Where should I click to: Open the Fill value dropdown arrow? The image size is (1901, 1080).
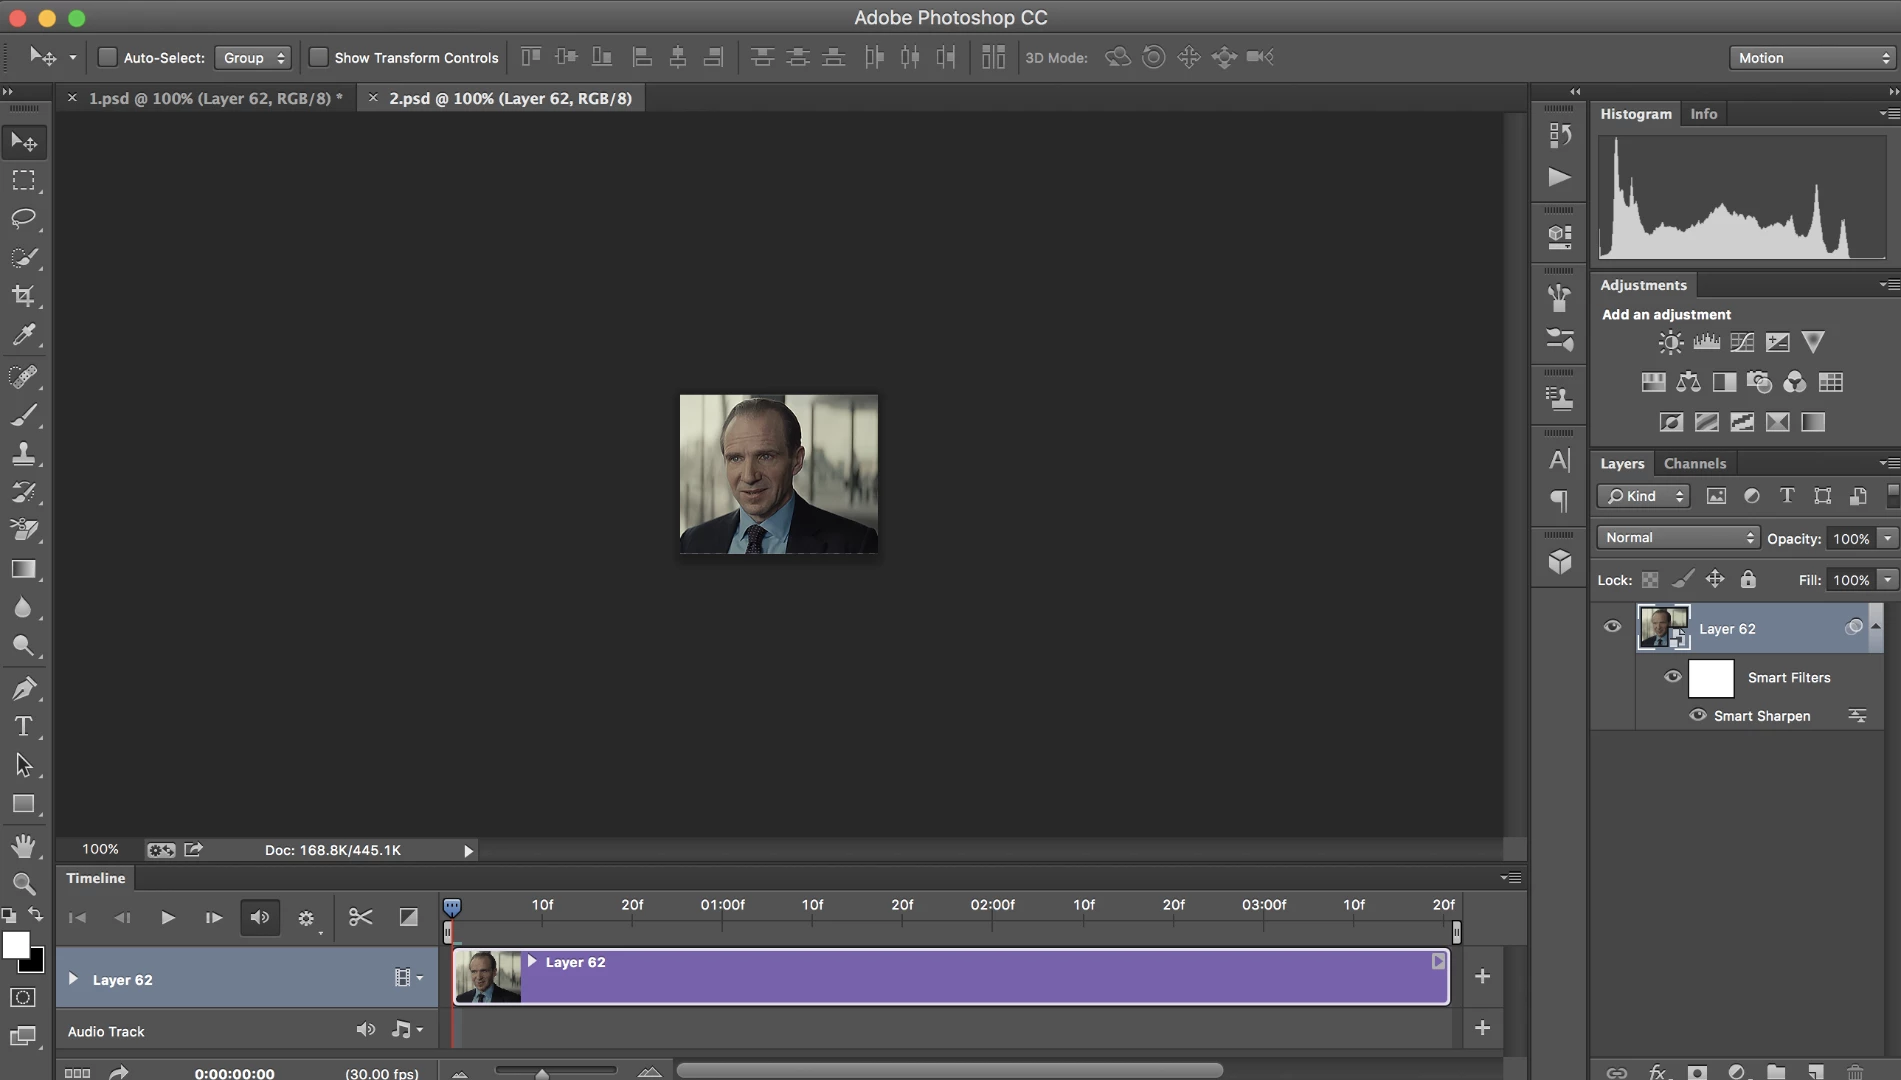(x=1887, y=580)
